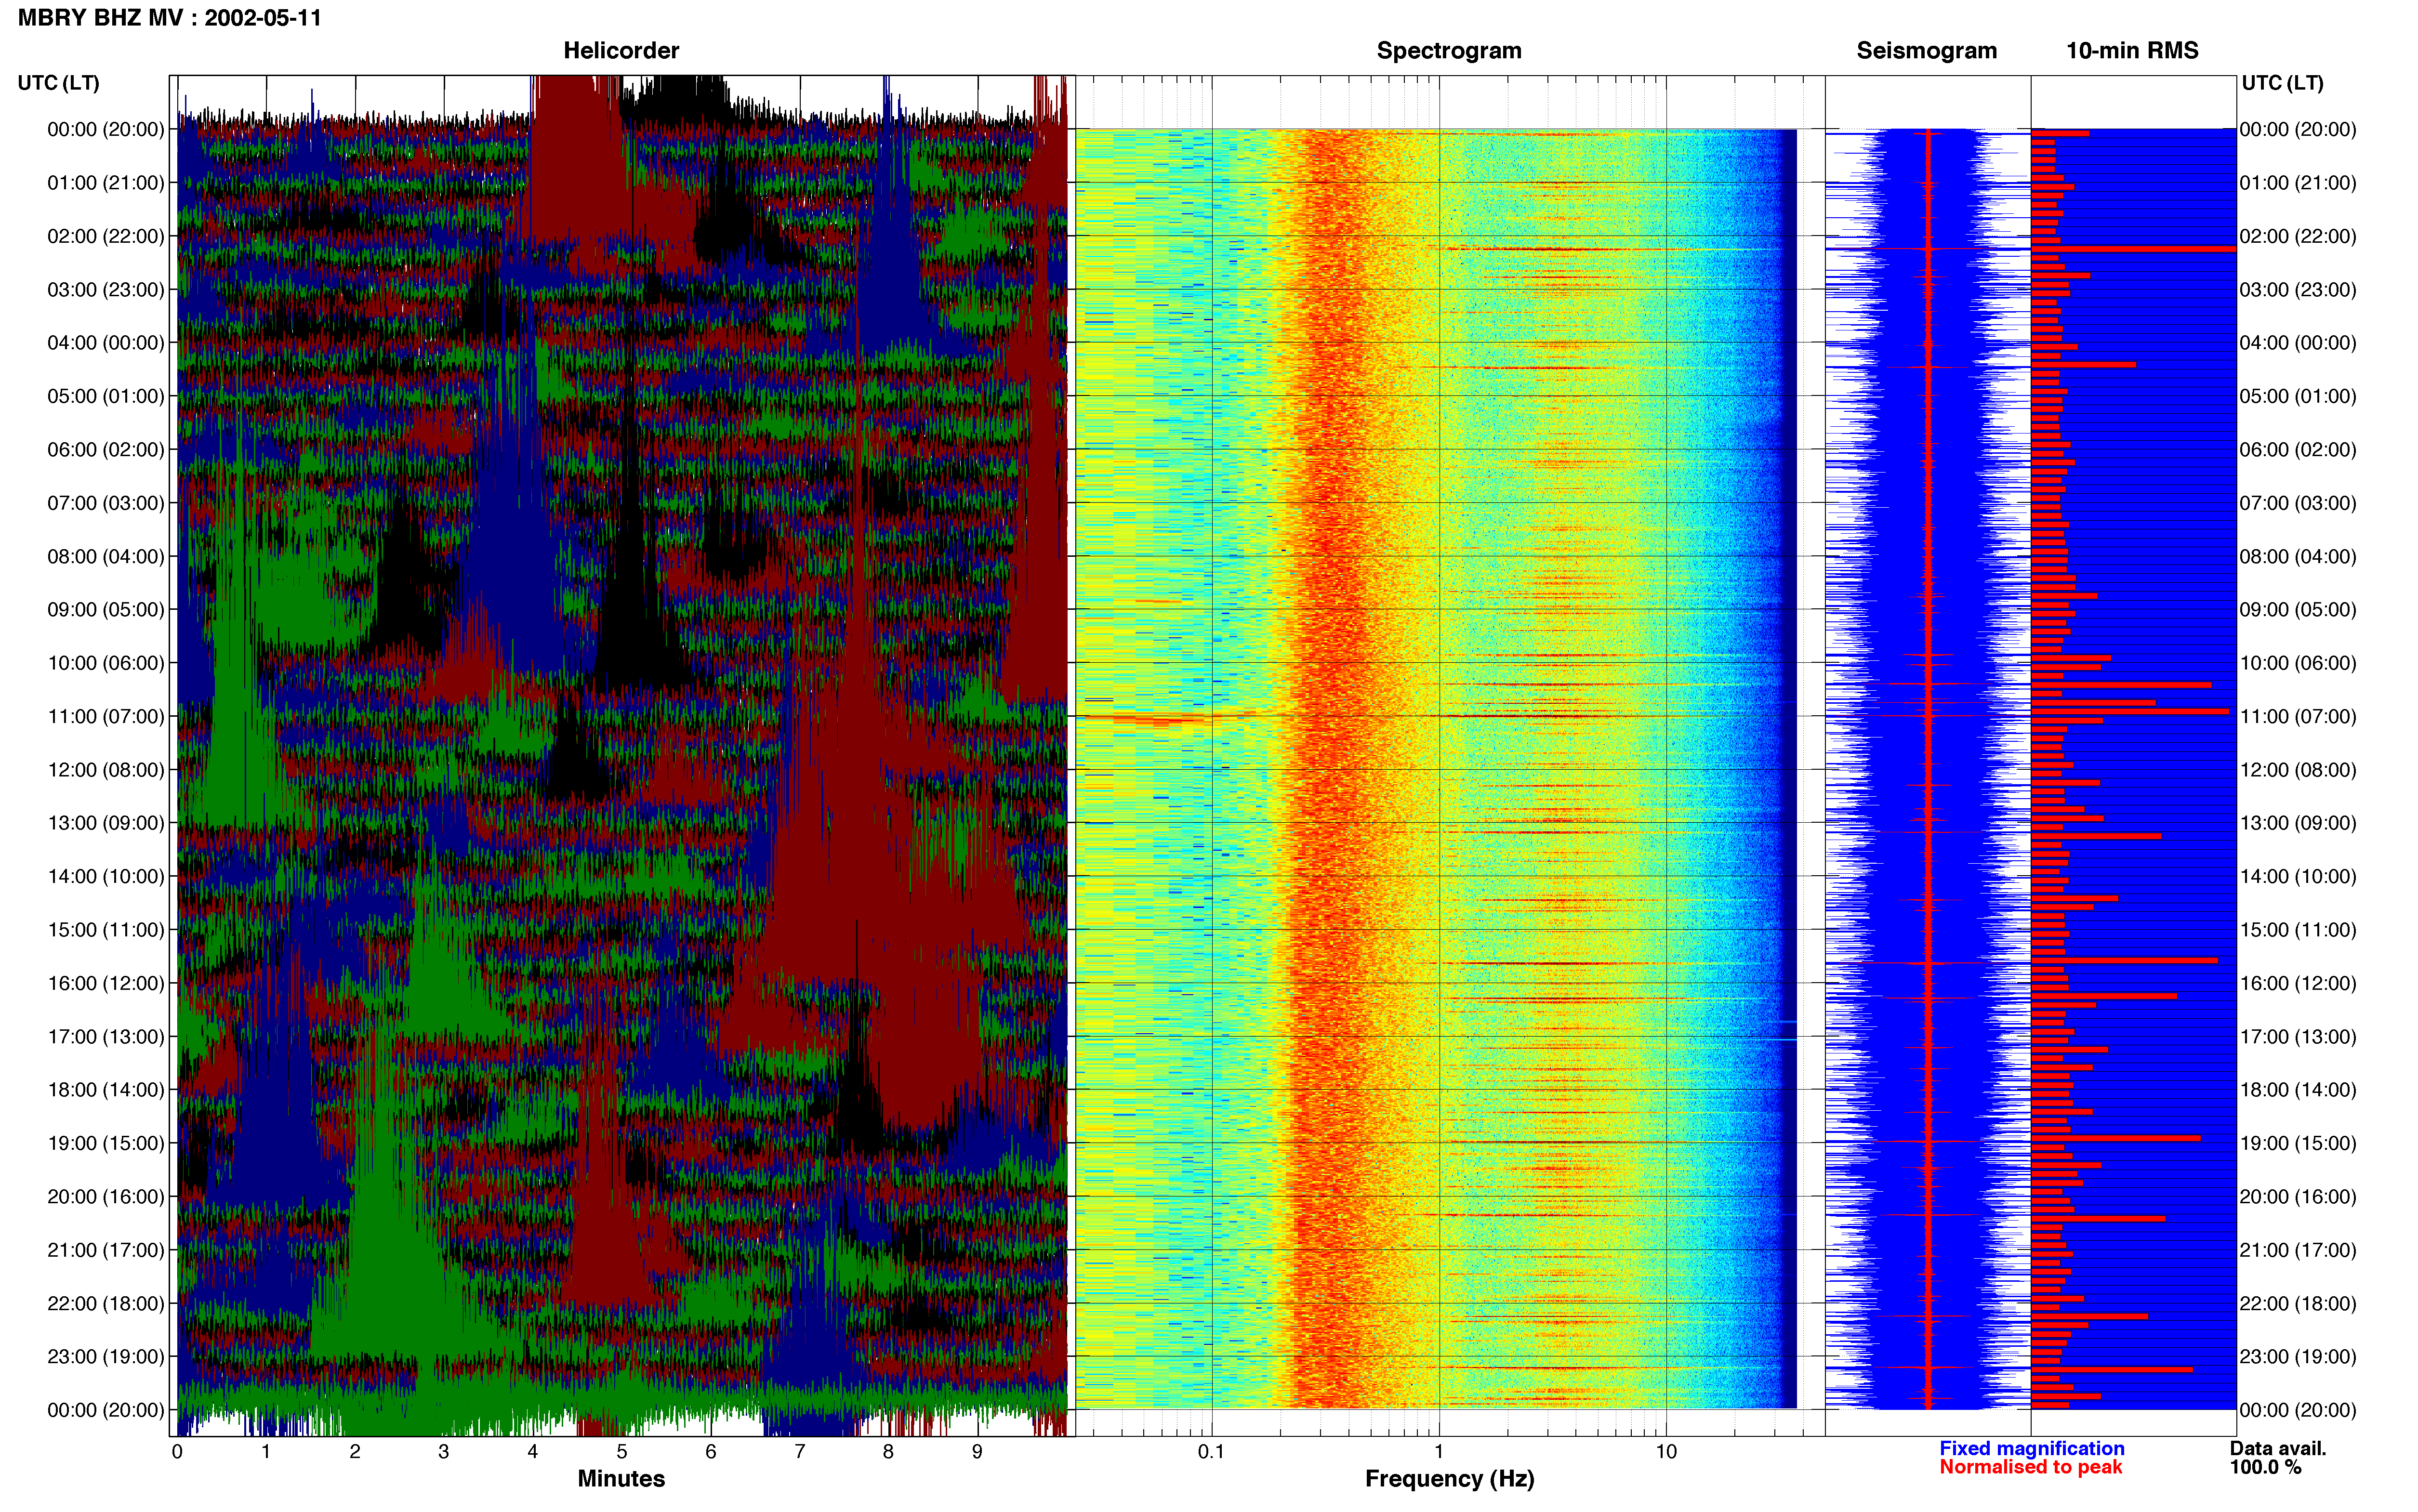
Task: Click the left 05:00 (01:00) time label
Action: click(106, 396)
